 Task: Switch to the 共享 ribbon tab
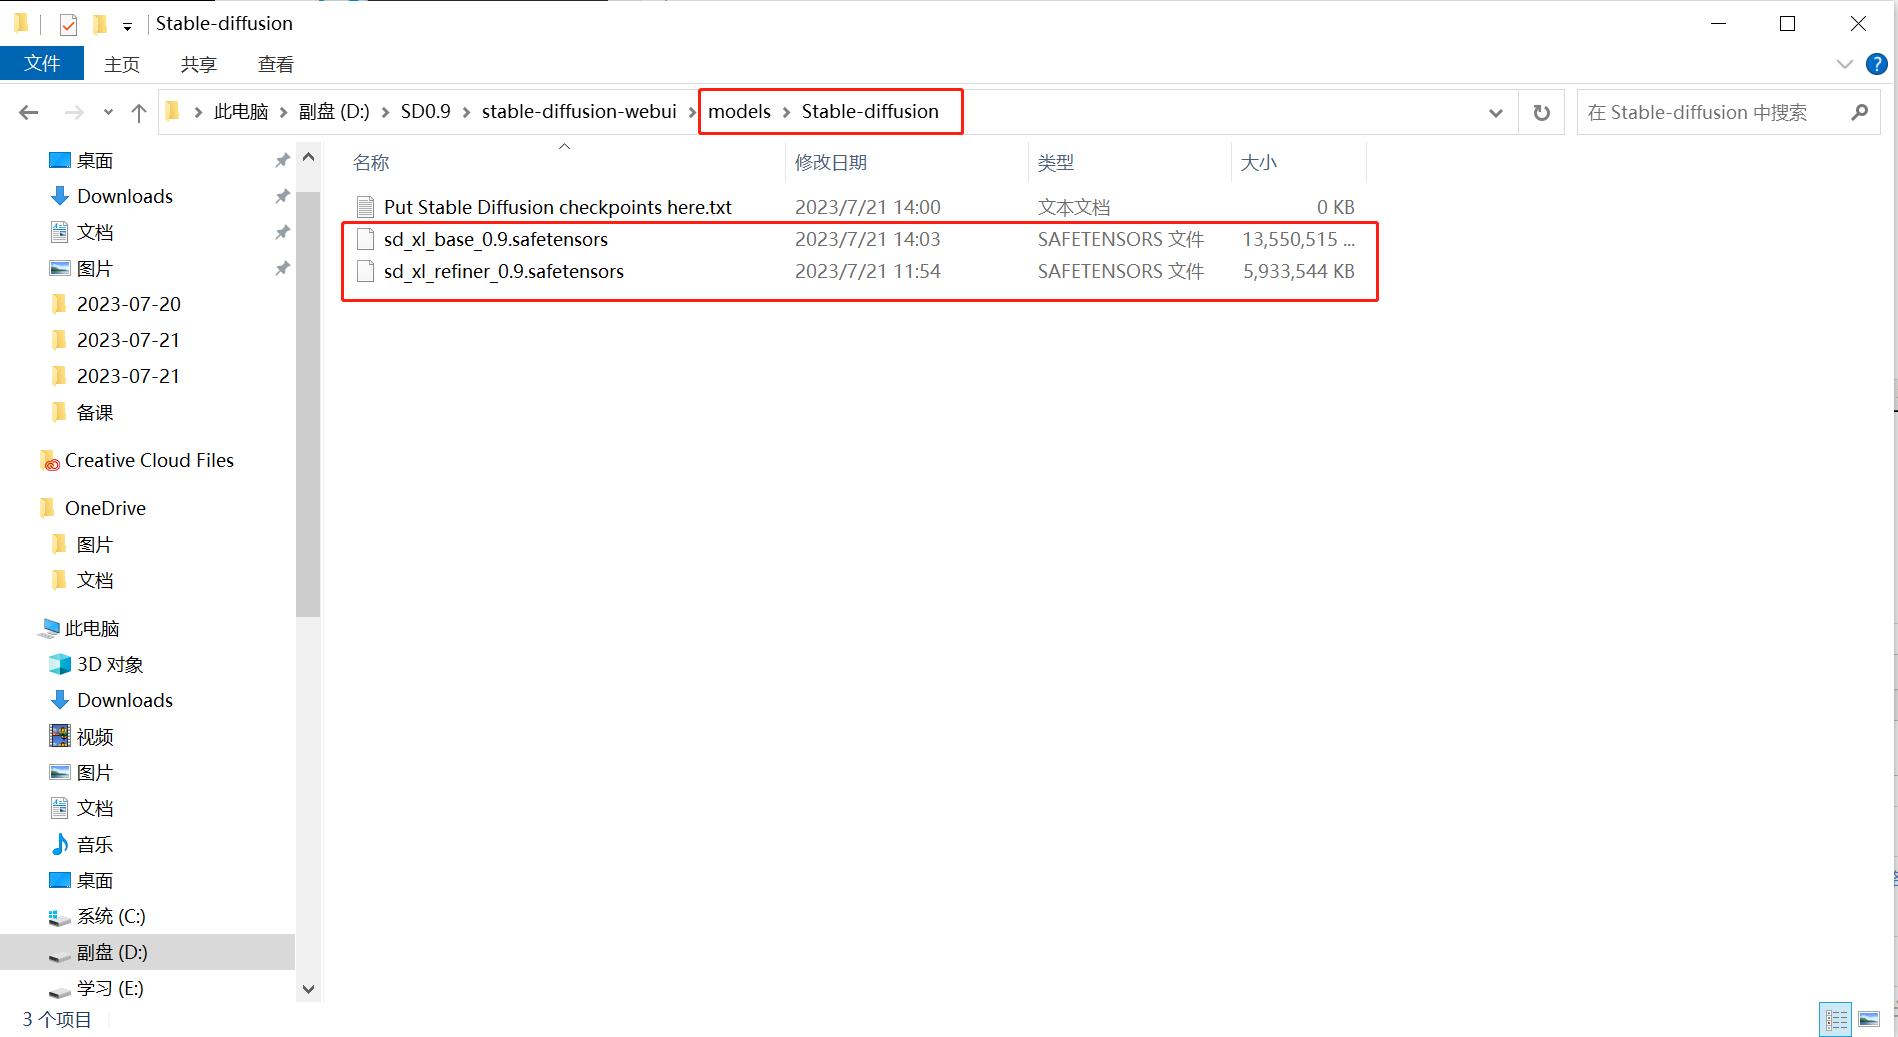click(x=198, y=65)
